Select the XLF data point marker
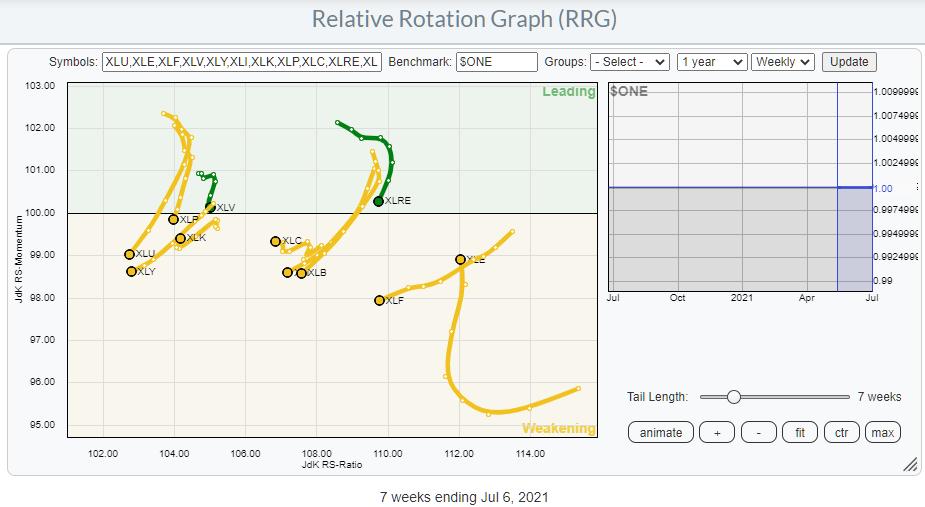 click(x=380, y=300)
